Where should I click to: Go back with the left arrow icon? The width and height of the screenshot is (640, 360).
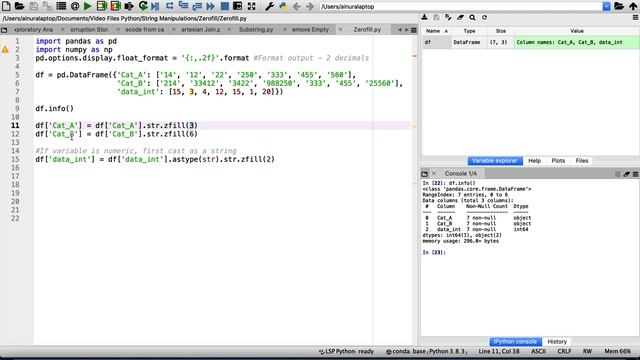click(297, 6)
